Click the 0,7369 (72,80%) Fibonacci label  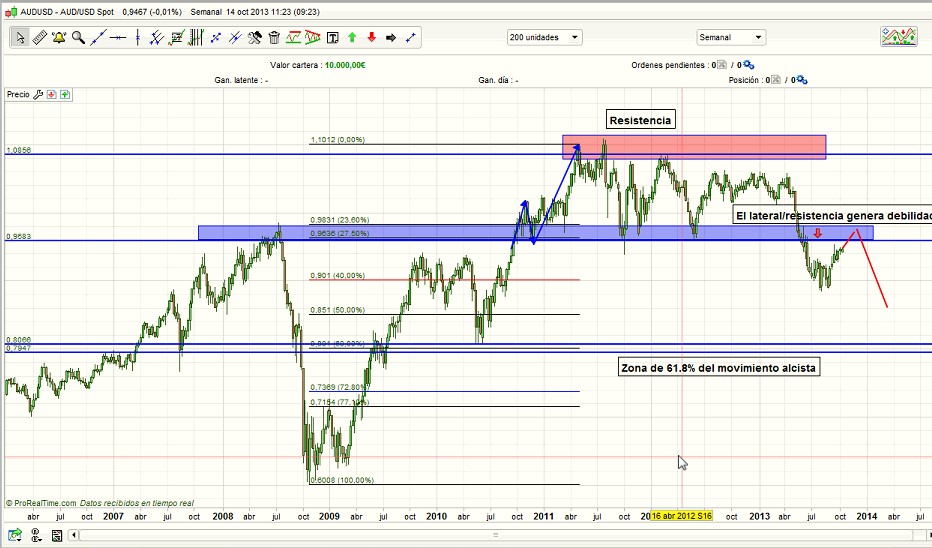coord(338,387)
